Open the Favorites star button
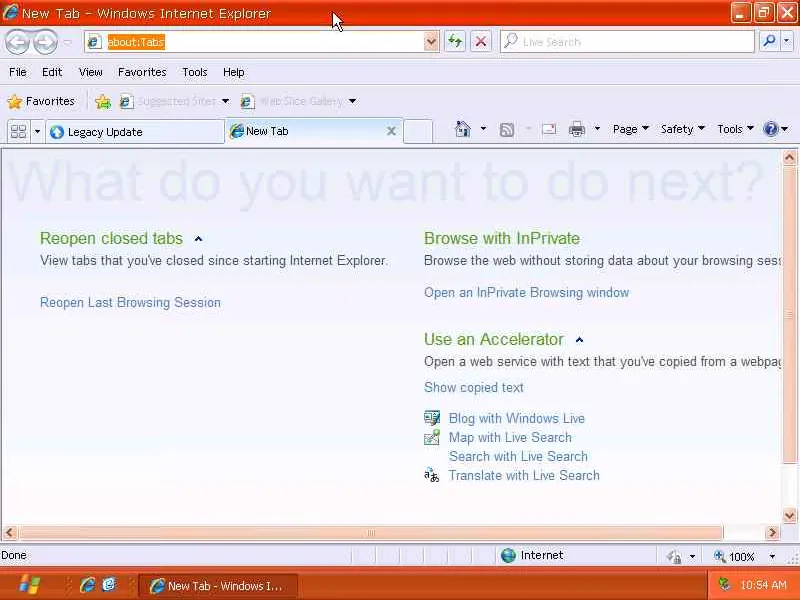Viewport: 800px width, 600px height. pos(41,102)
